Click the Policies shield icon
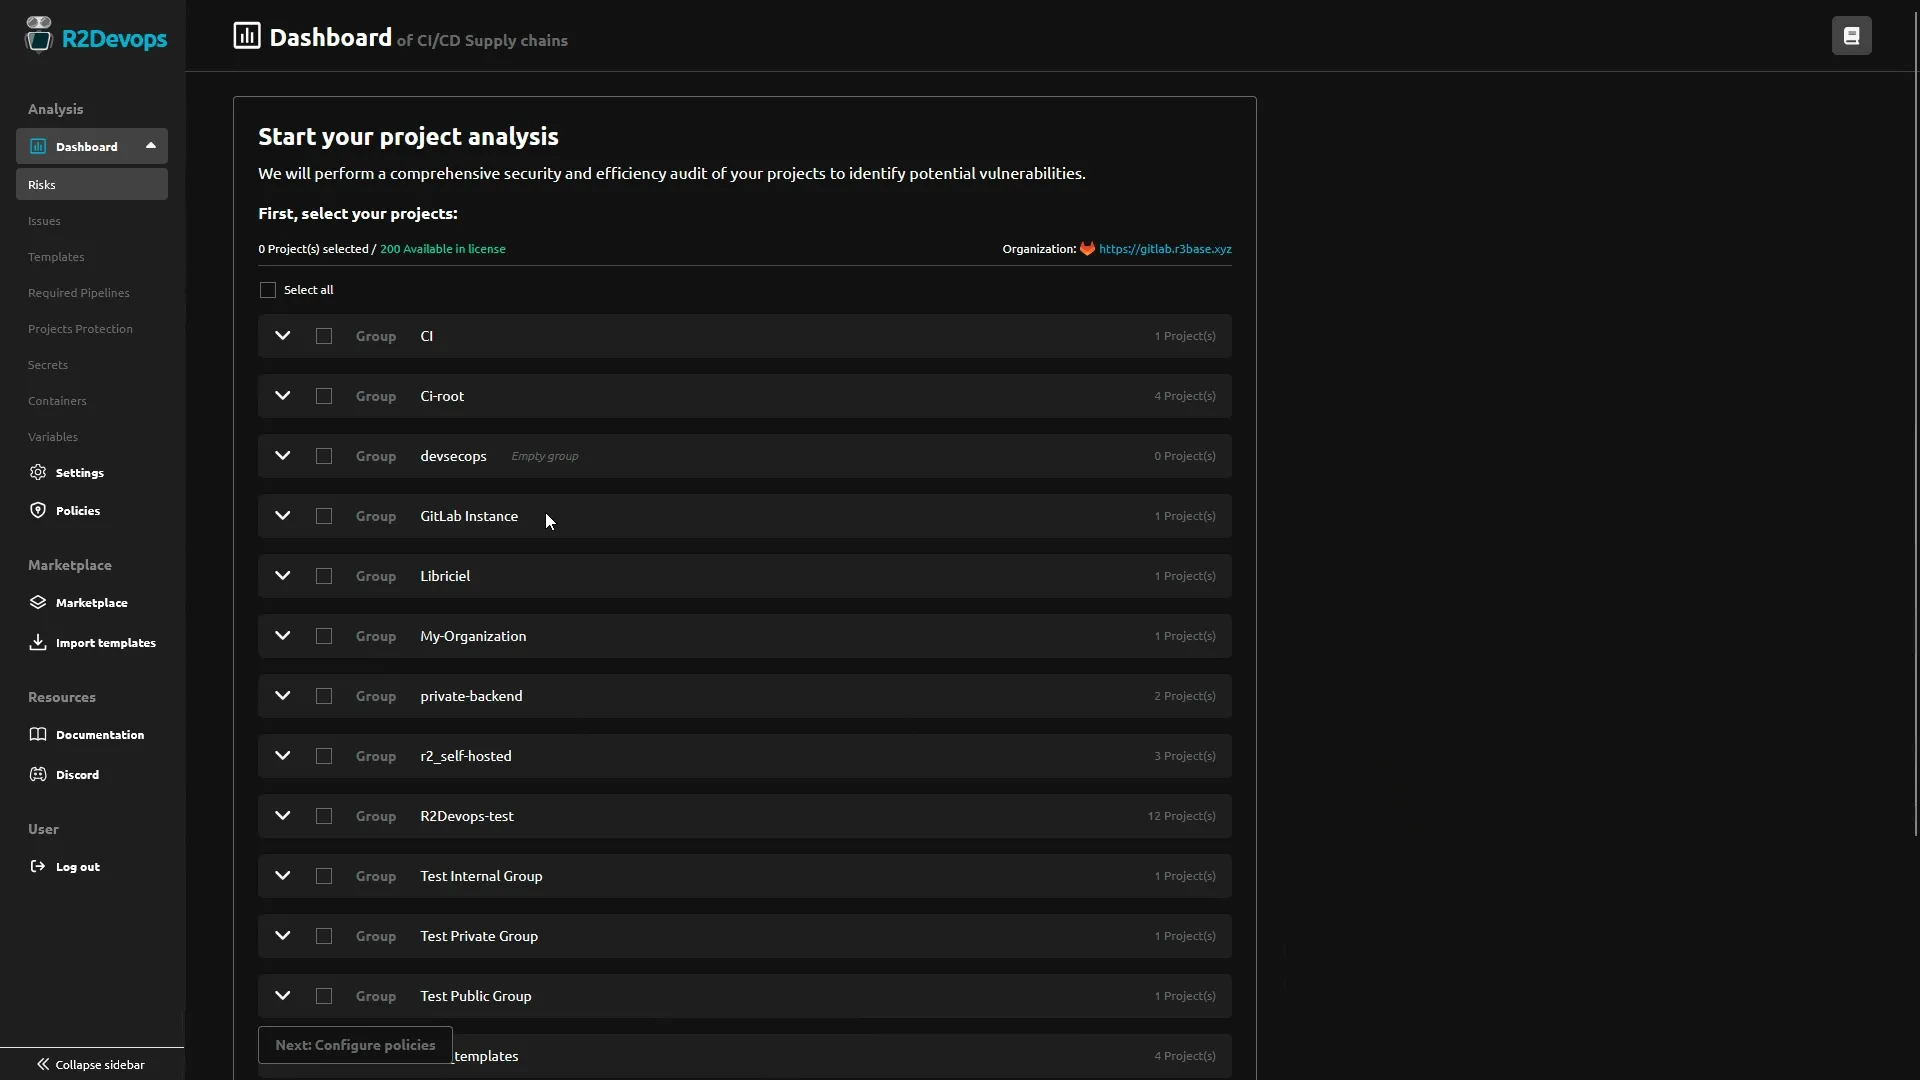This screenshot has height=1080, width=1920. [38, 510]
